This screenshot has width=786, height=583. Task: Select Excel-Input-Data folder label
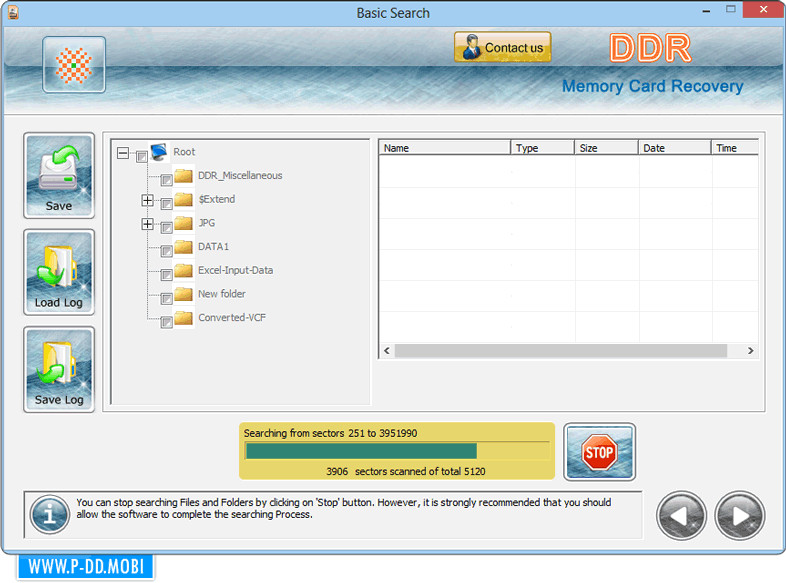236,270
